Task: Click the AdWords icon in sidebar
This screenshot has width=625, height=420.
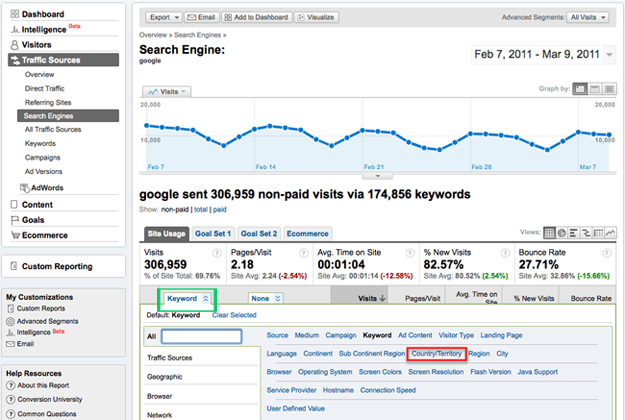Action: [x=25, y=188]
